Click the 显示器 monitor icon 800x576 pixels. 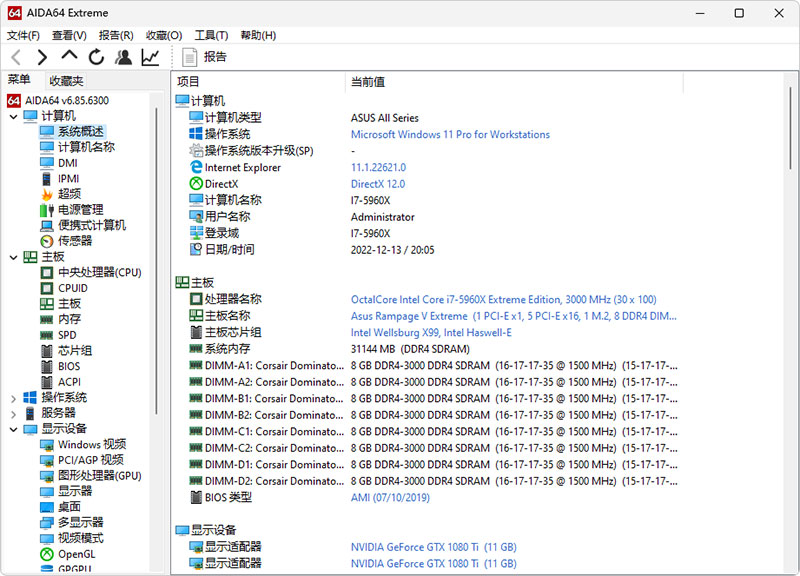pyautogui.click(x=46, y=492)
